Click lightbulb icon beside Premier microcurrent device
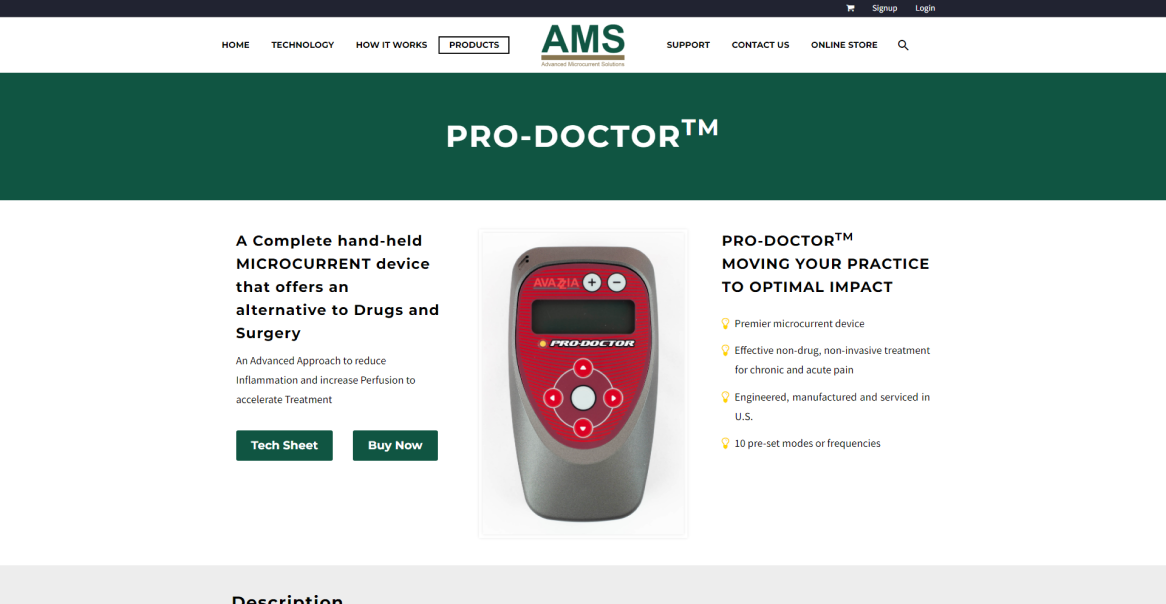 726,324
